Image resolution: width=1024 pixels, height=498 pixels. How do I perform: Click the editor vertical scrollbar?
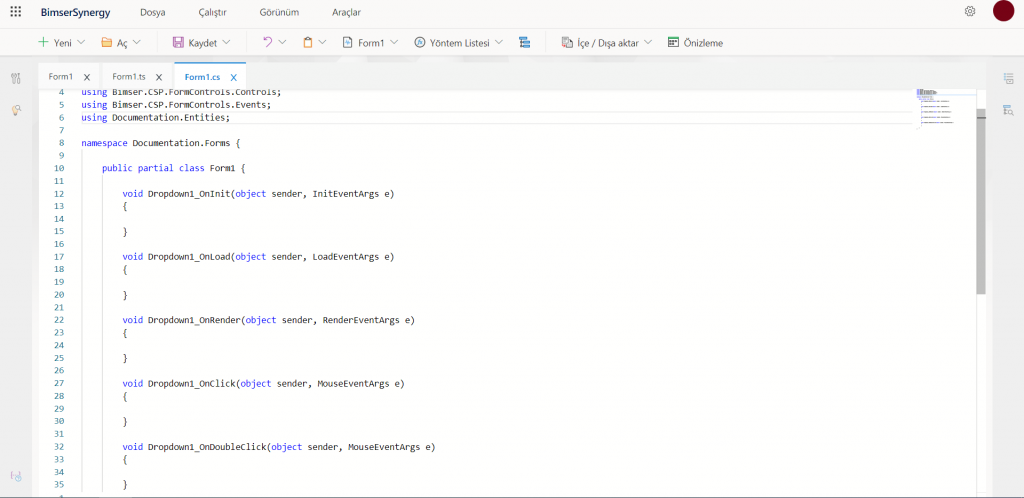[981, 200]
